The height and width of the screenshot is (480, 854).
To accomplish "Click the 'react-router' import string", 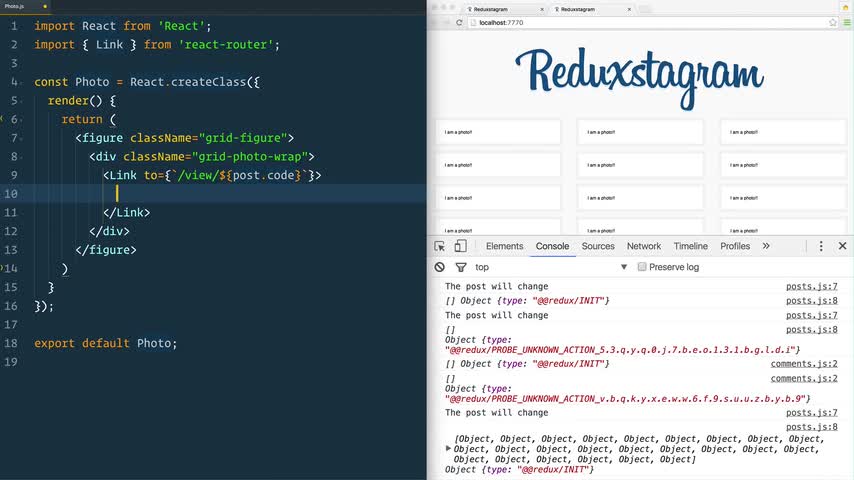I will (225, 45).
